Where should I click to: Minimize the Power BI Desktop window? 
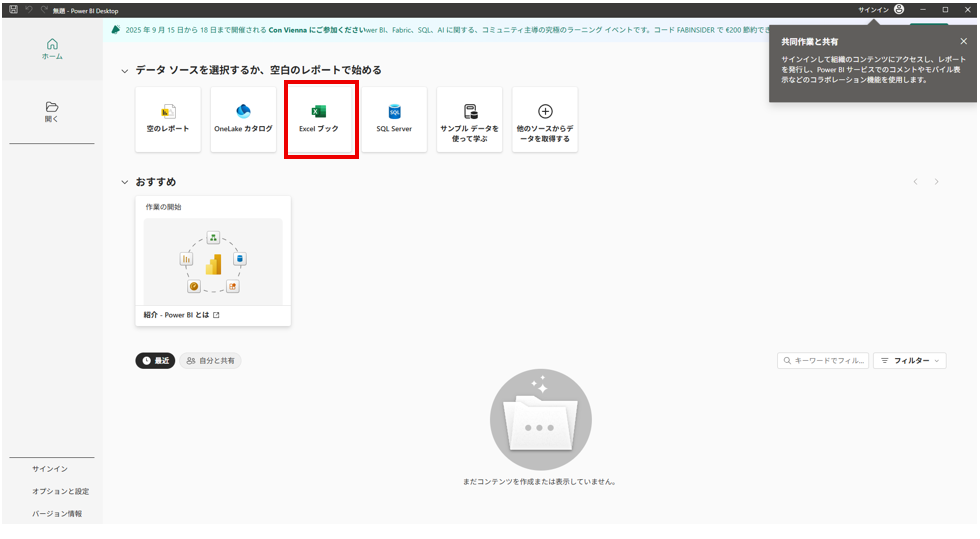pos(922,9)
